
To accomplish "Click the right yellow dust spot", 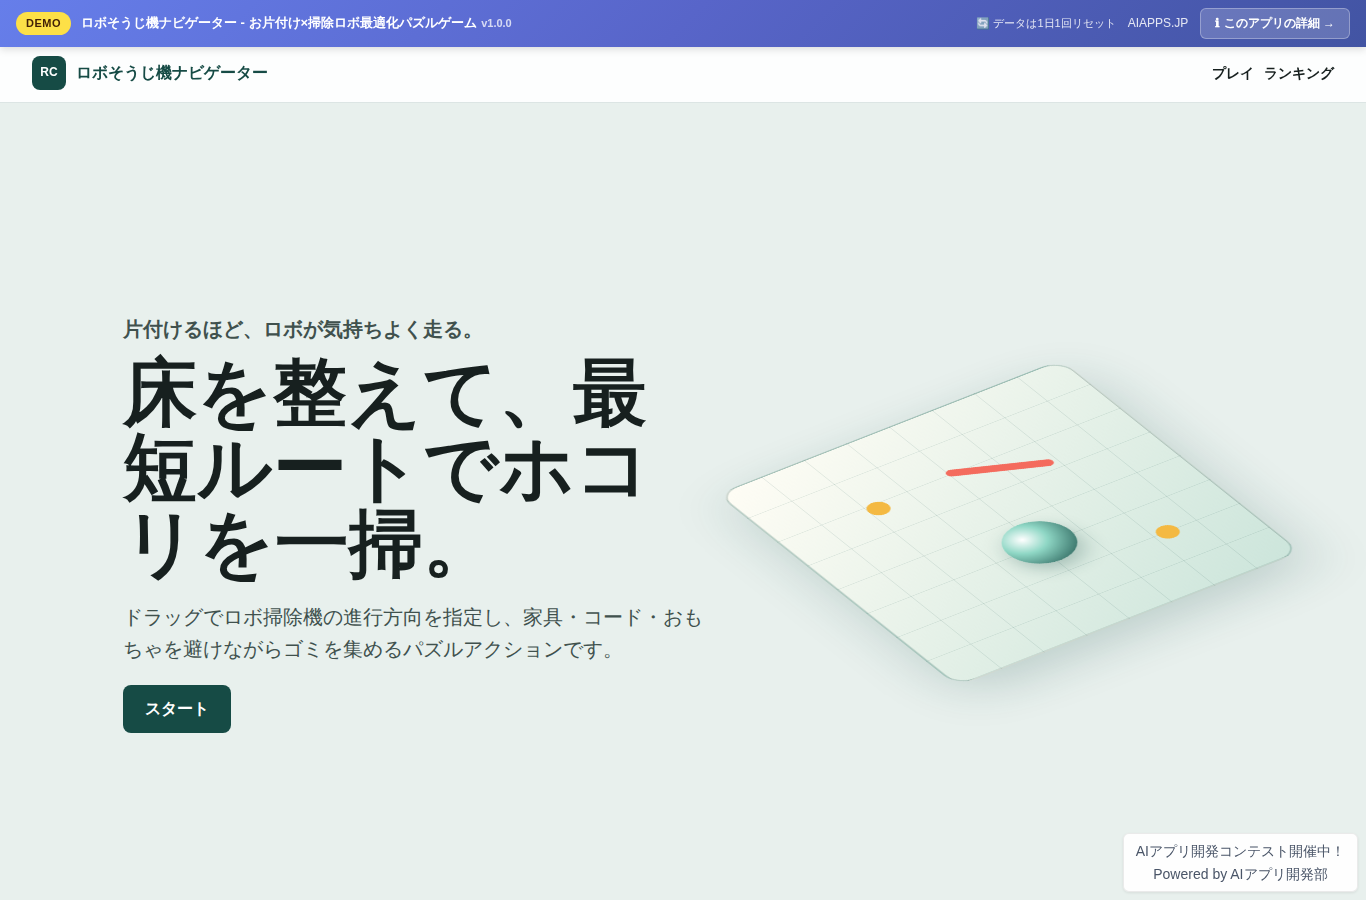I will point(1168,532).
